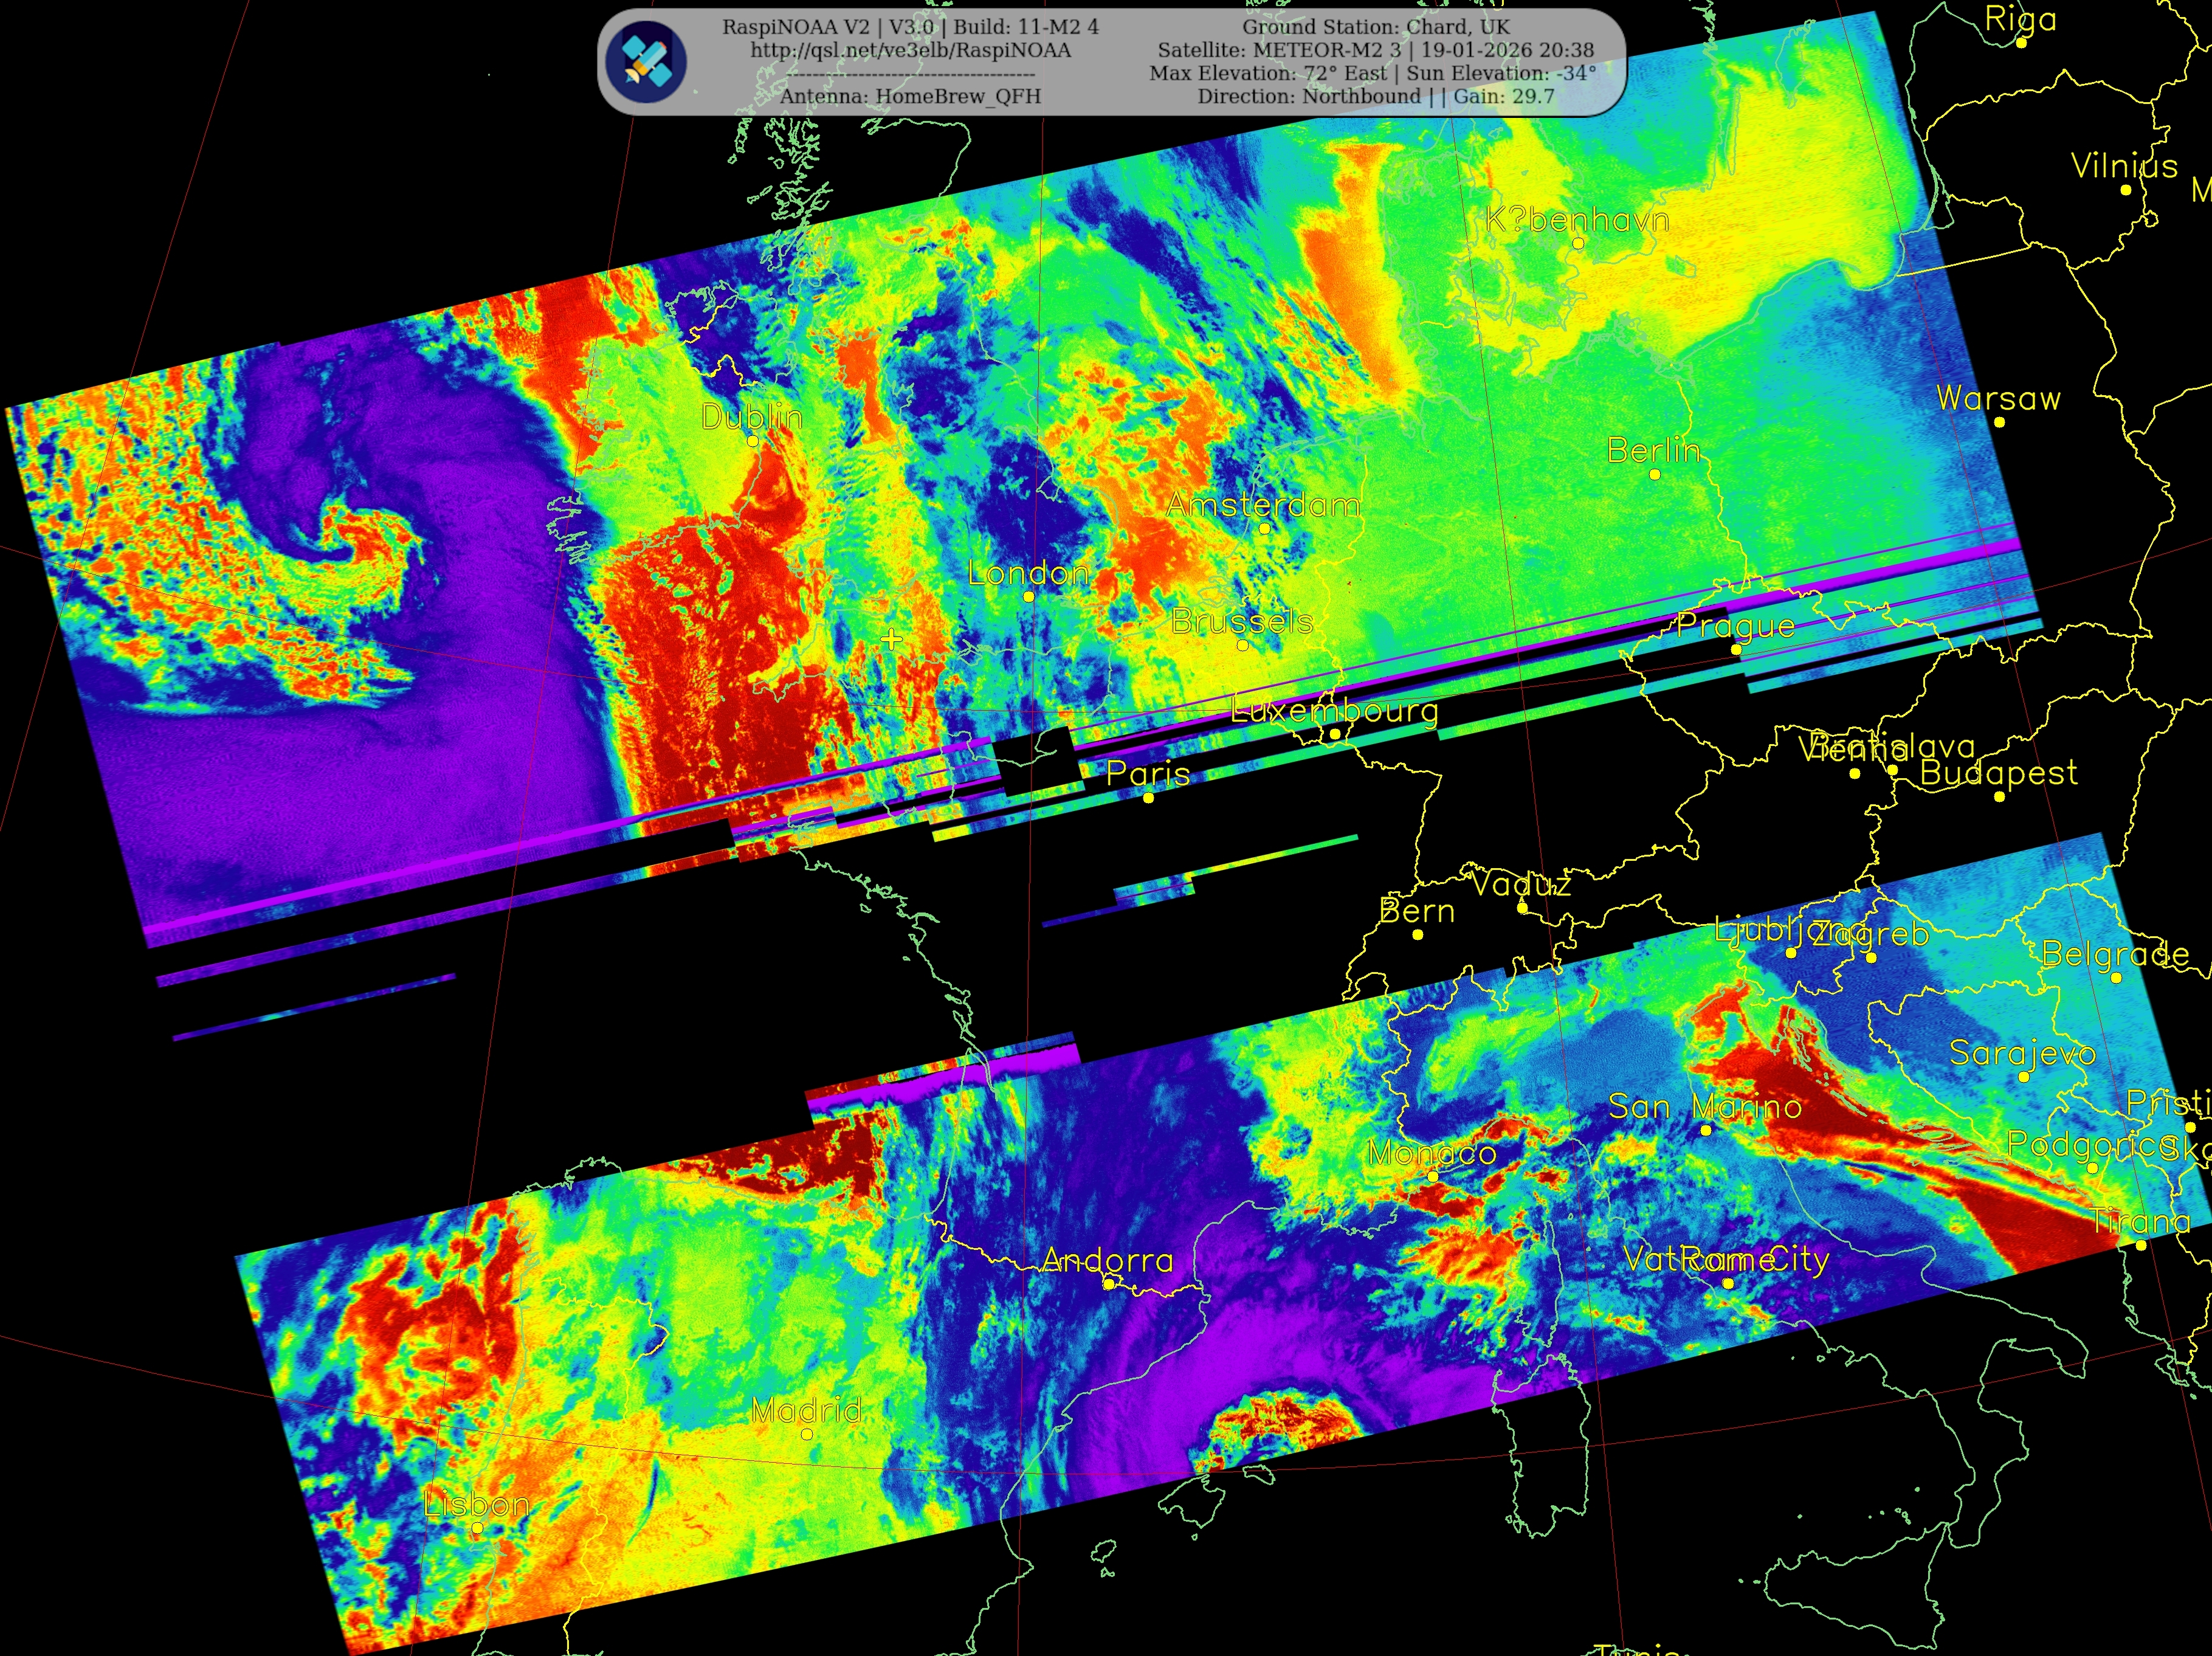Screen dimensions: 2212x1656
Task: Click the Satellite METEOR-M2 3 info line
Action: pyautogui.click(x=1375, y=50)
